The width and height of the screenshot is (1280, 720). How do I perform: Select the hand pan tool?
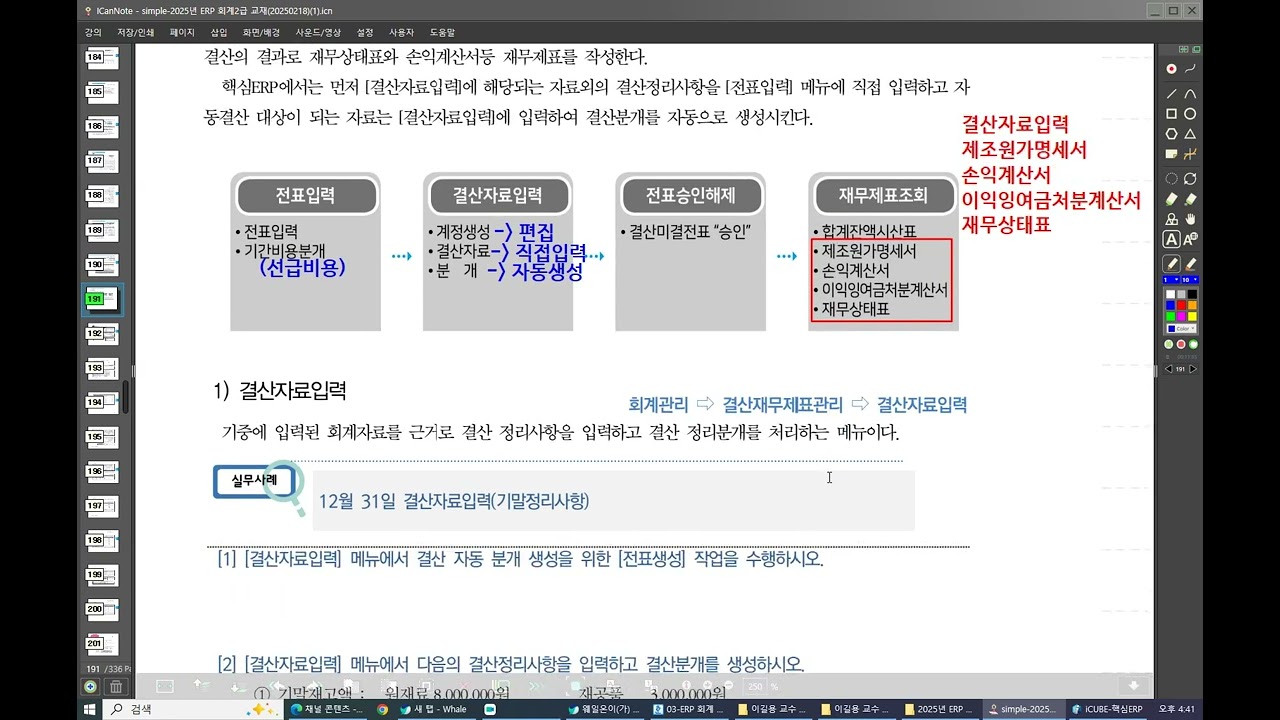pyautogui.click(x=1190, y=218)
